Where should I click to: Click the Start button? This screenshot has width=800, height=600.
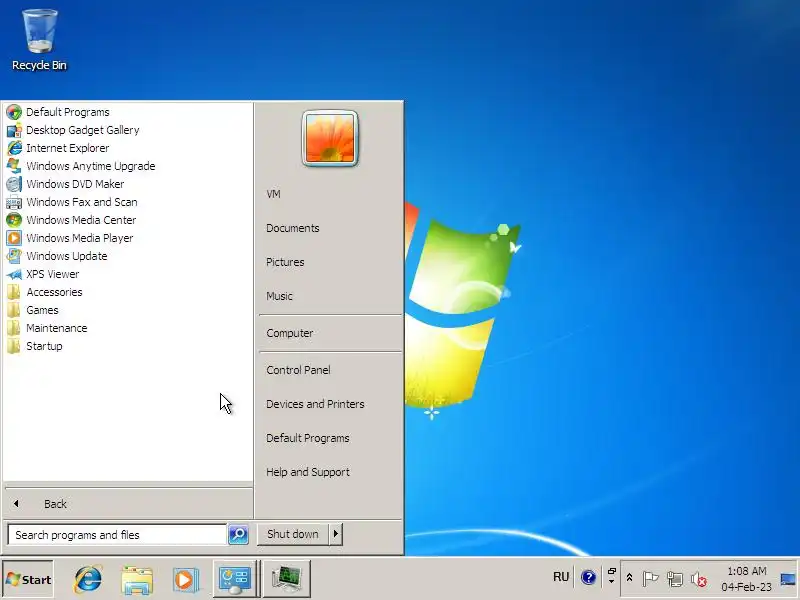point(28,579)
